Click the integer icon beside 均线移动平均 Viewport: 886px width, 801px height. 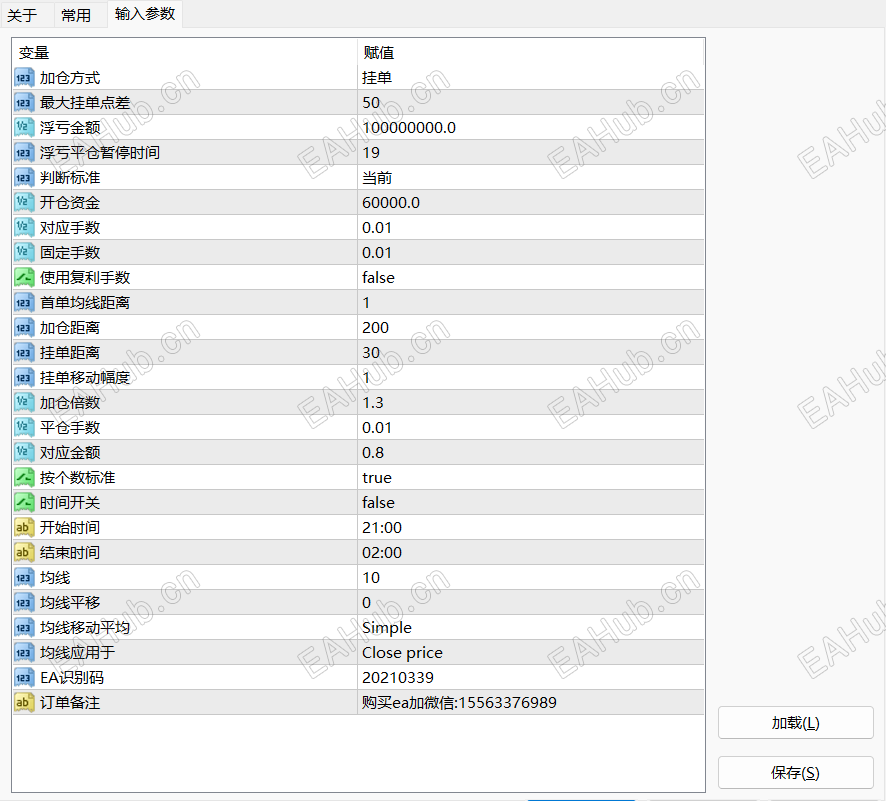click(x=24, y=627)
